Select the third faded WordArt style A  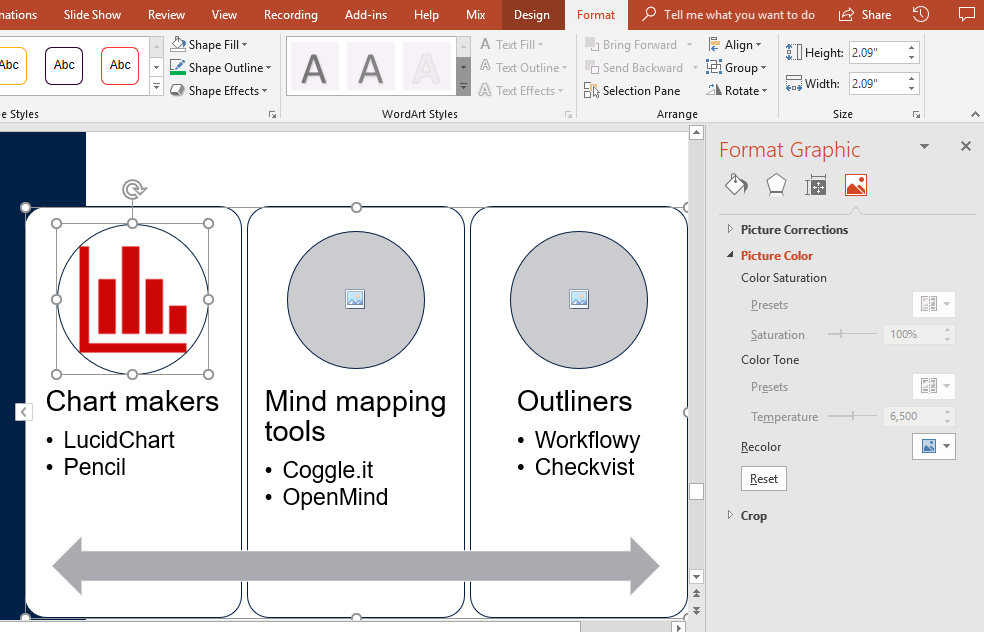(x=426, y=67)
